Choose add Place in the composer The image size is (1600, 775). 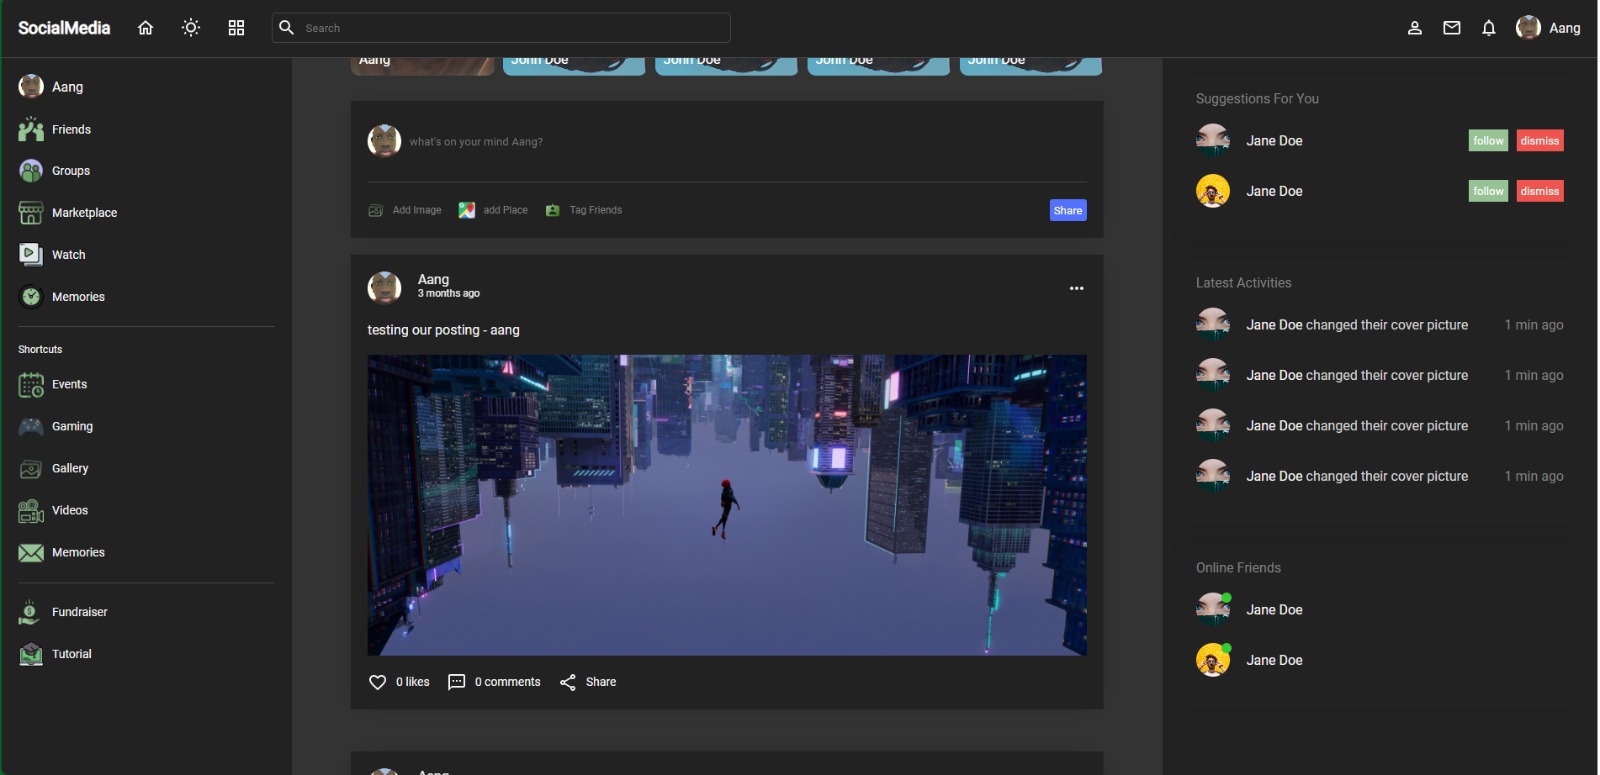493,210
